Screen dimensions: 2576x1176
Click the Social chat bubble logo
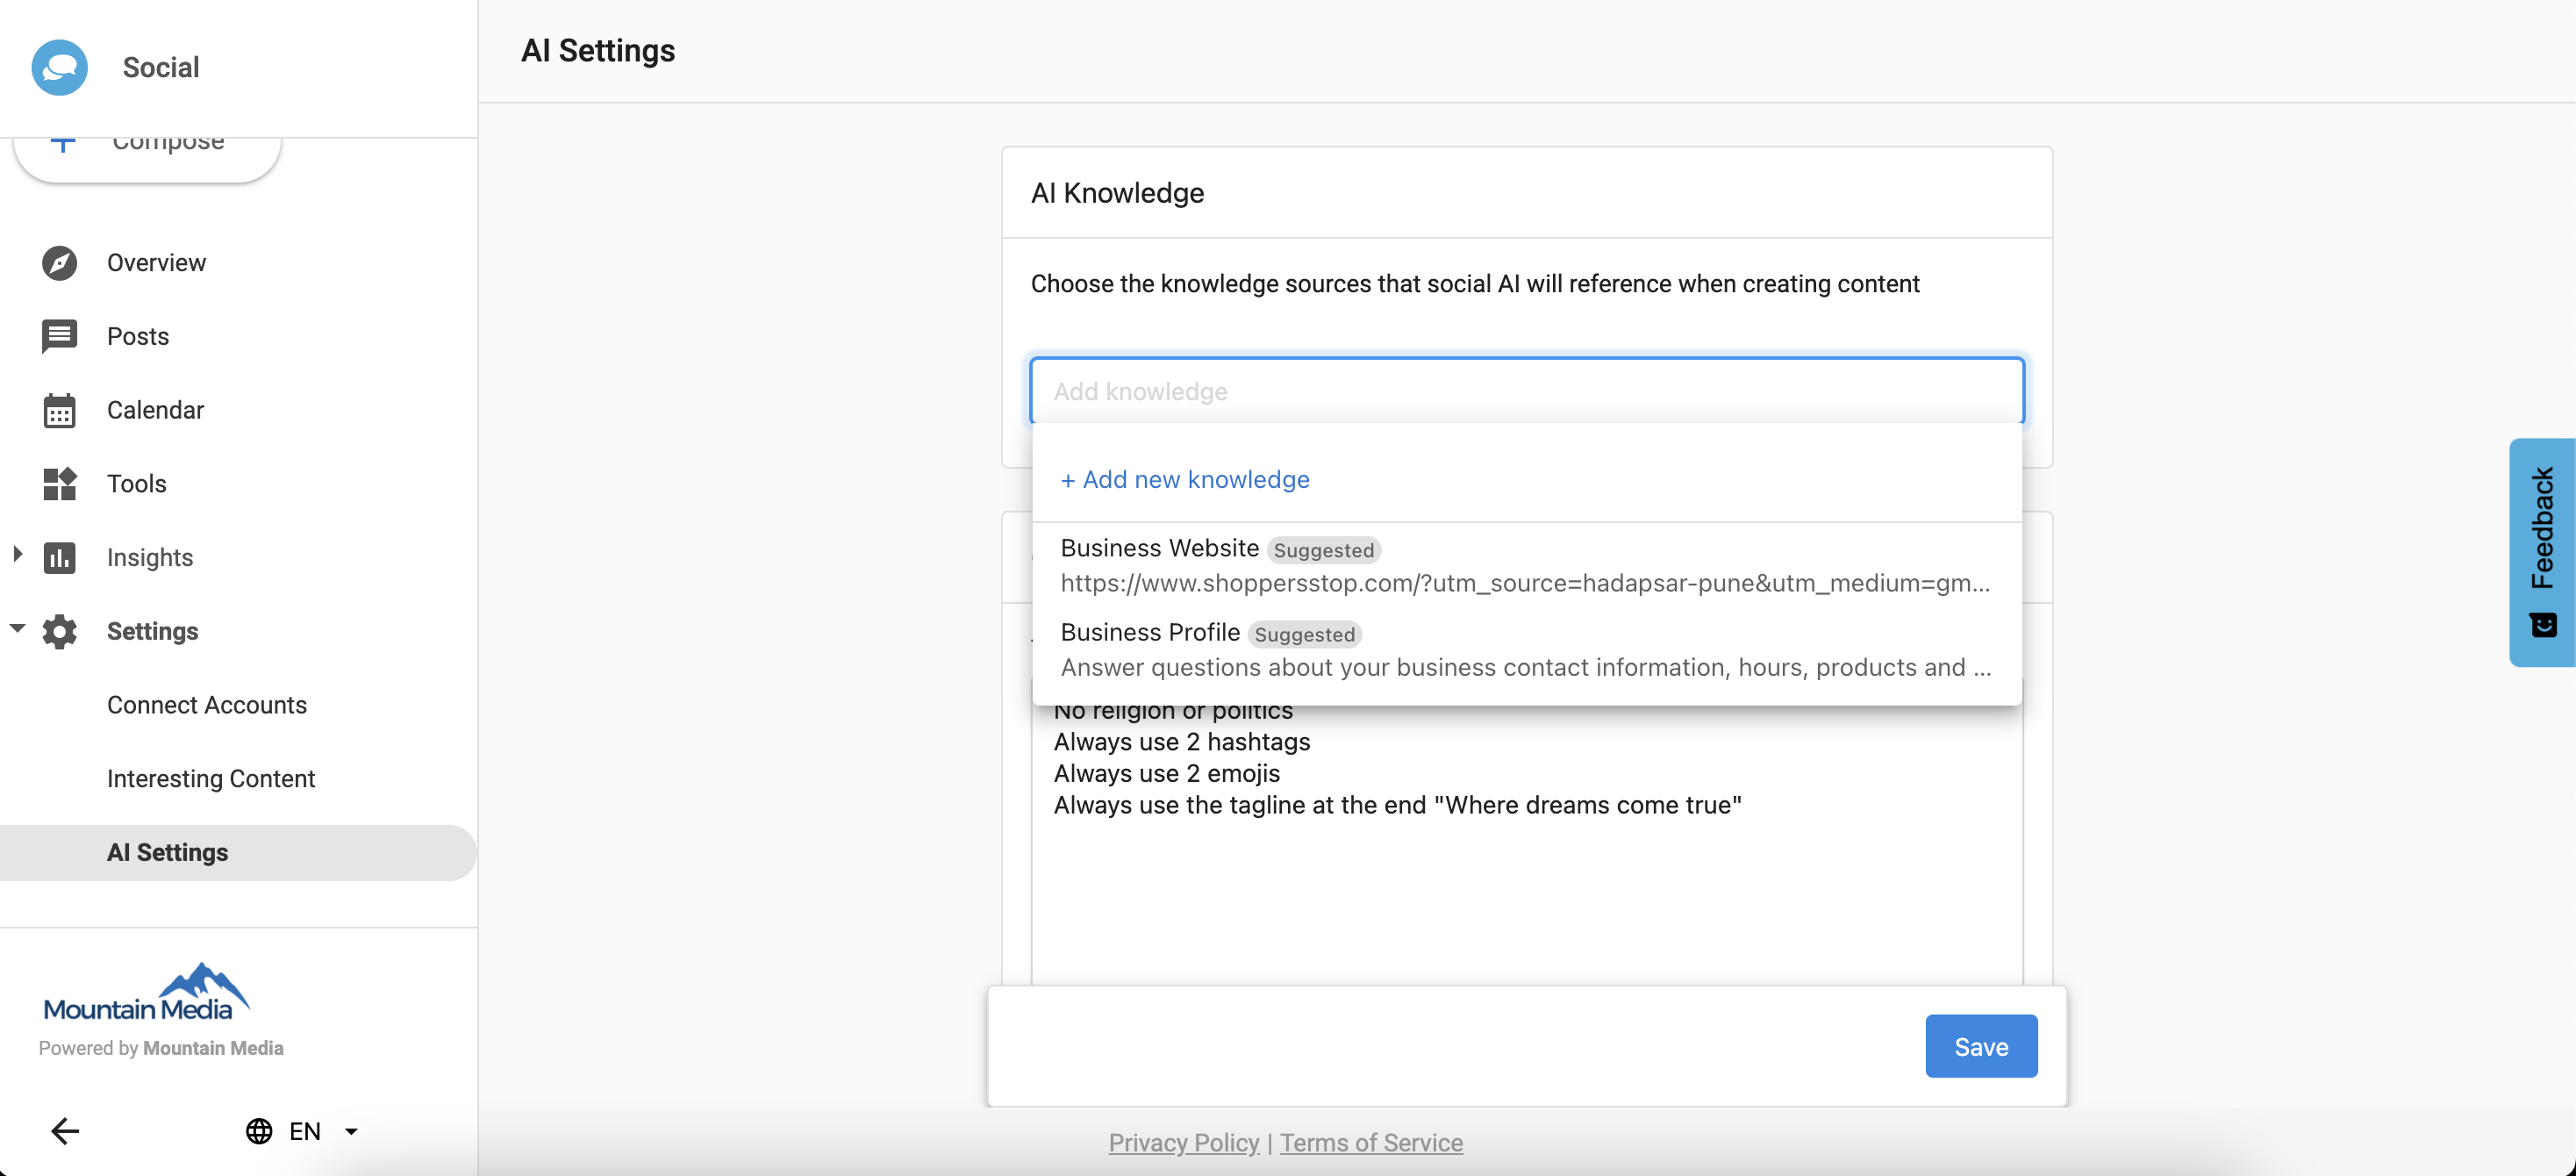point(59,67)
